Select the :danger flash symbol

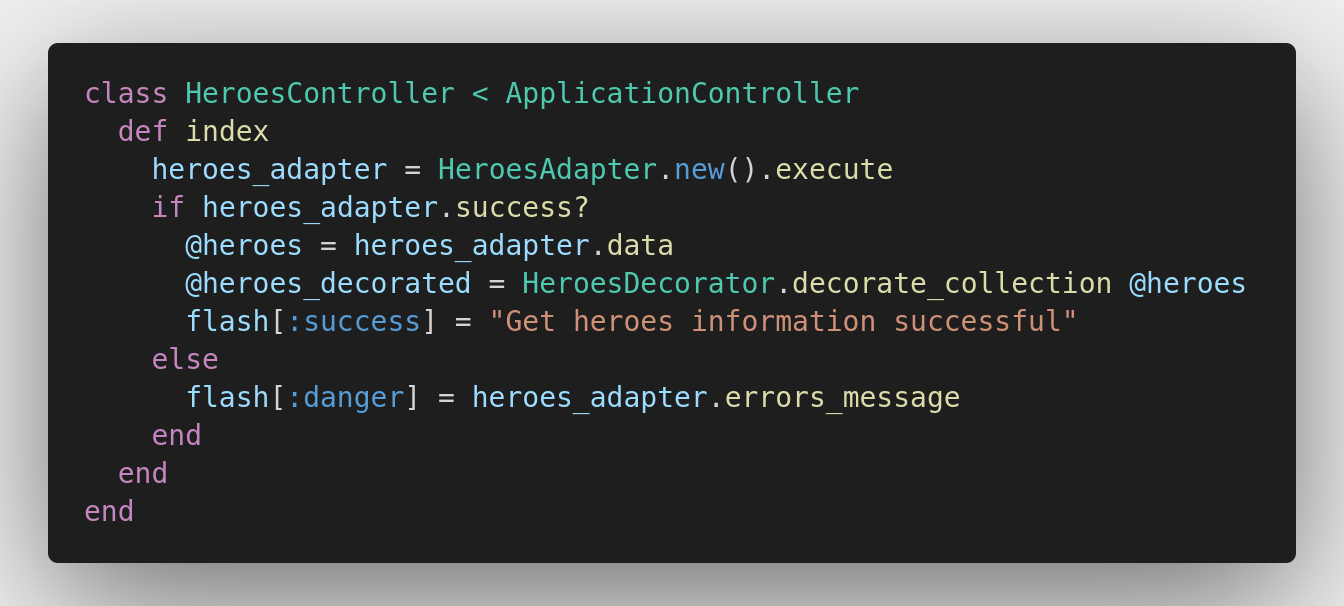pyautogui.click(x=346, y=398)
